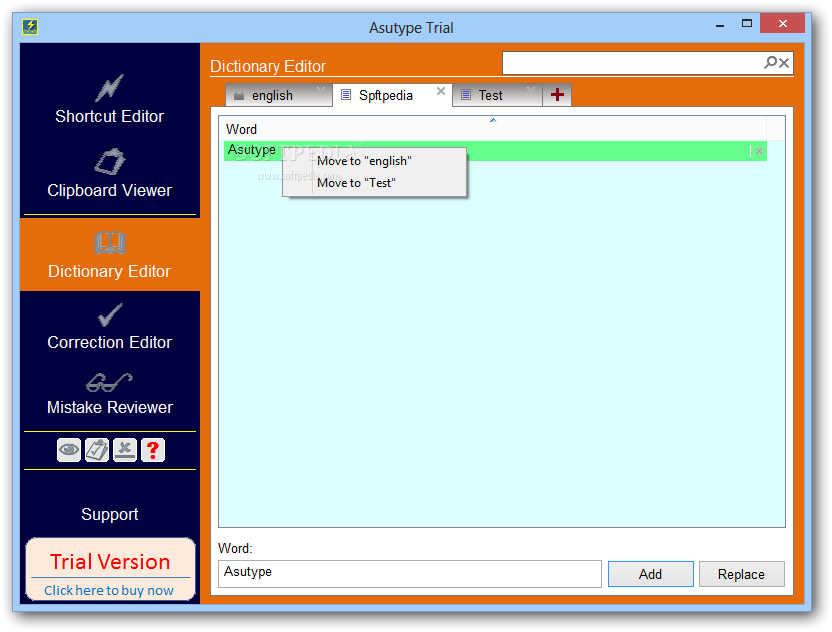Select the Dictionary Editor book icon

[110, 243]
